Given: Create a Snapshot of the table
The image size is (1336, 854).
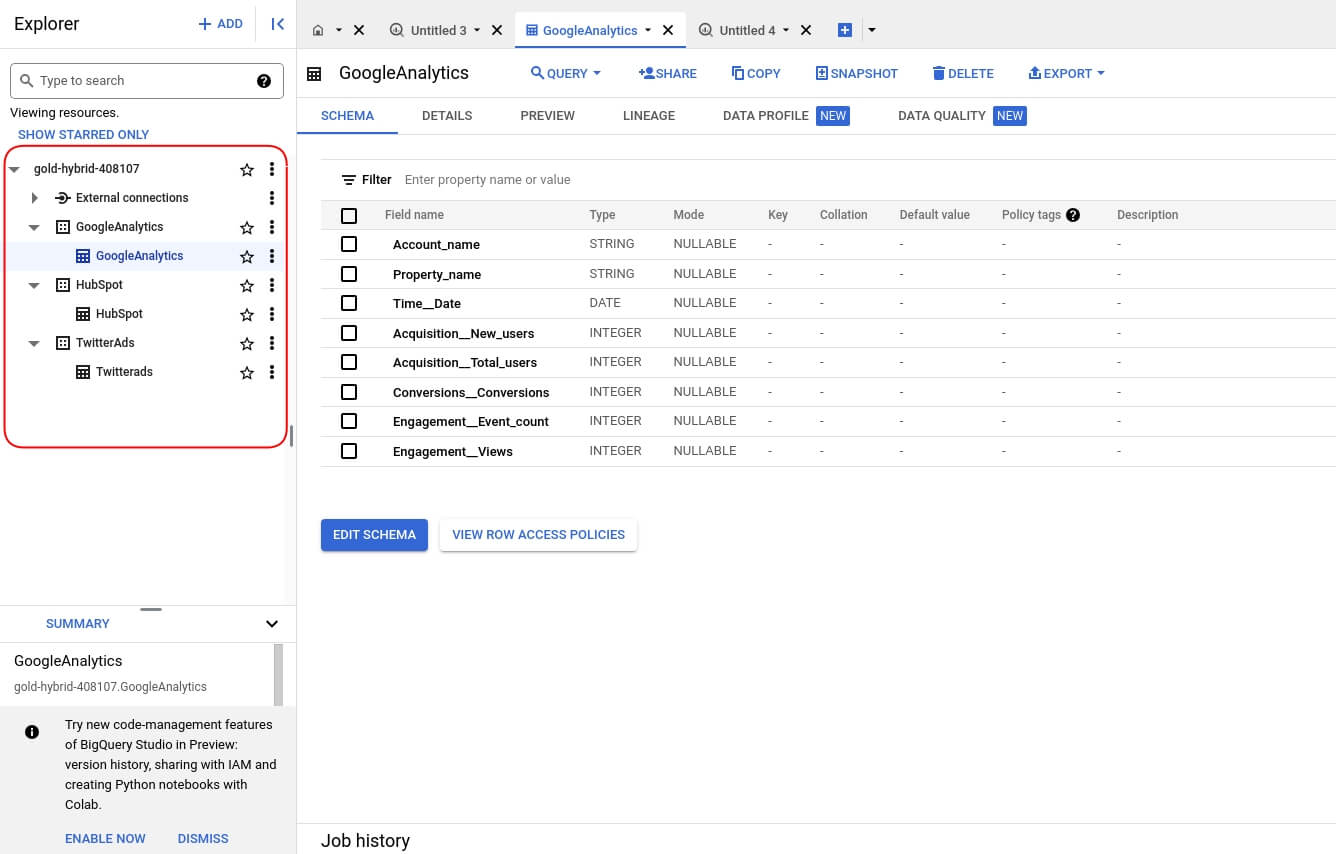Looking at the screenshot, I should tap(856, 73).
